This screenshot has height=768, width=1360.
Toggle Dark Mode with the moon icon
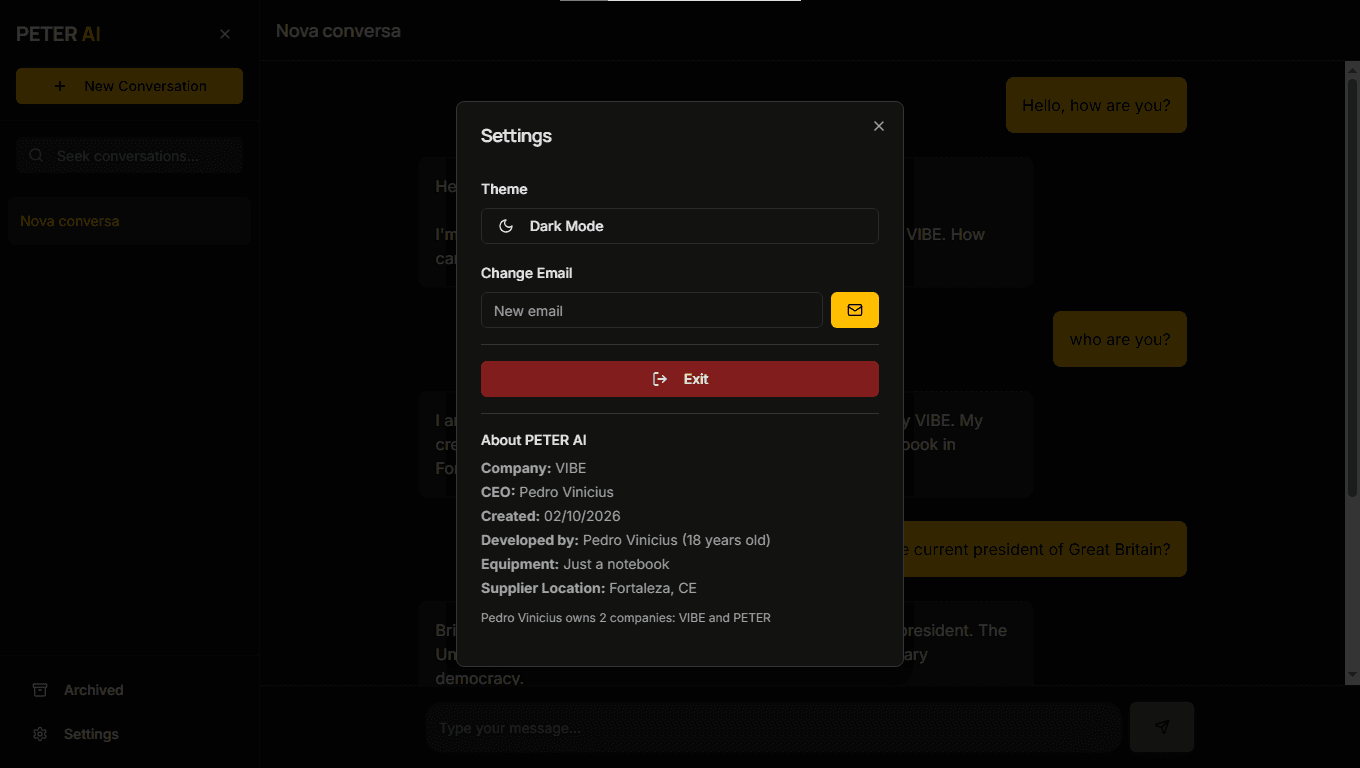505,226
